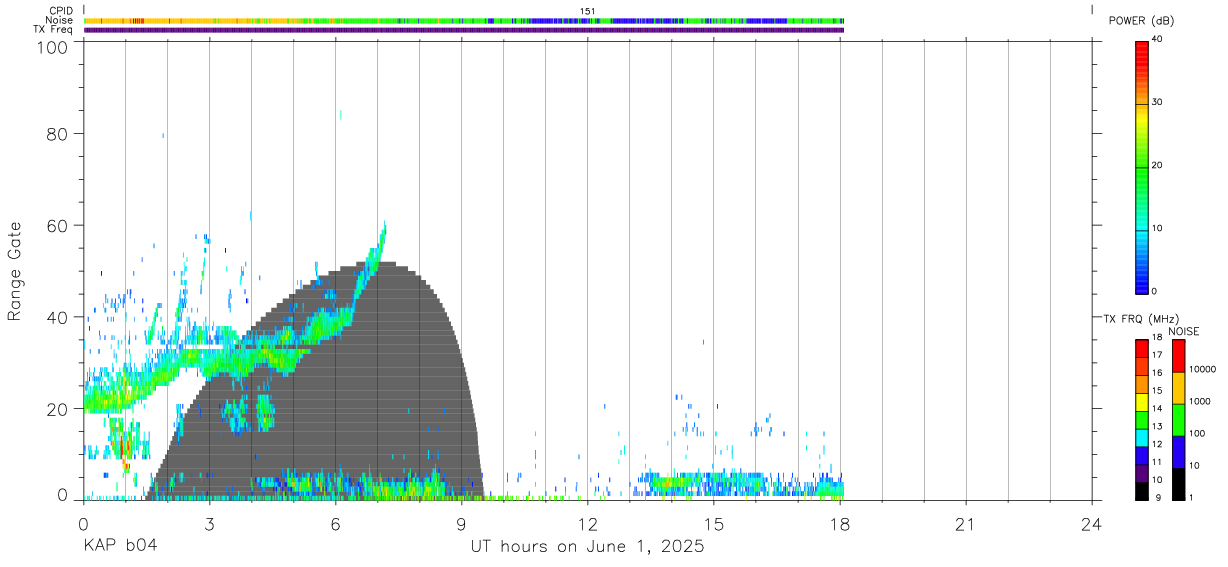Select the 12 tick on UT hours axis
Image resolution: width=1228 pixels, height=567 pixels.
tap(587, 524)
